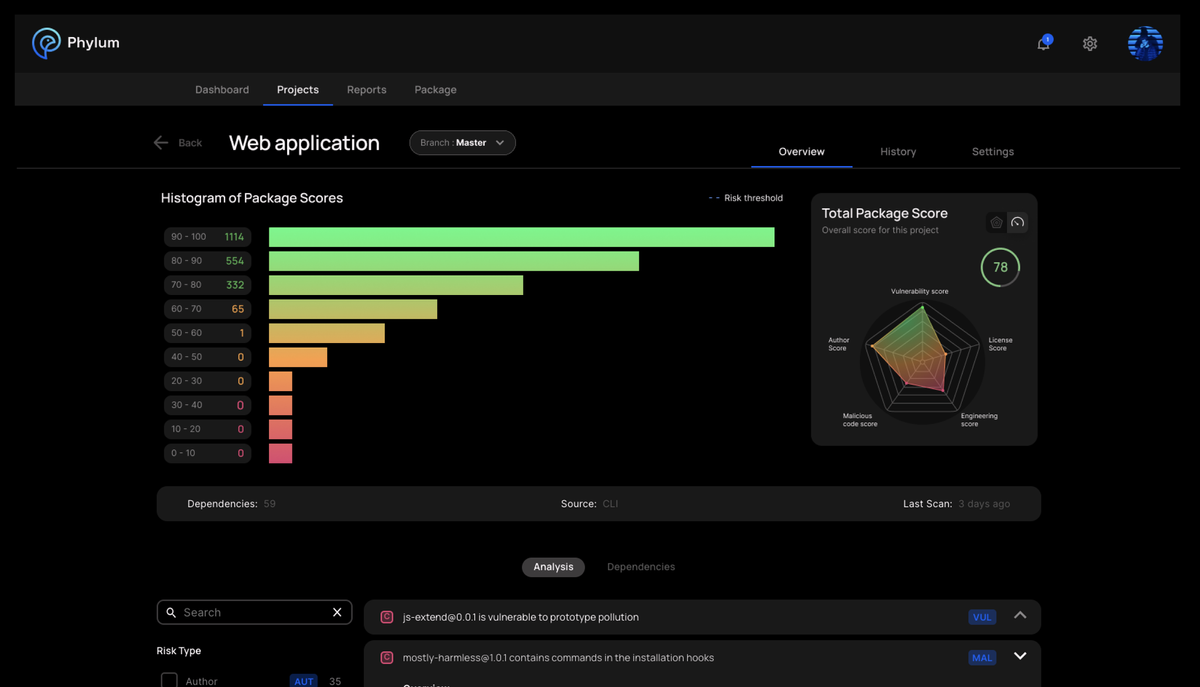Click the package icon beside mostly-harmless issue

(386, 657)
